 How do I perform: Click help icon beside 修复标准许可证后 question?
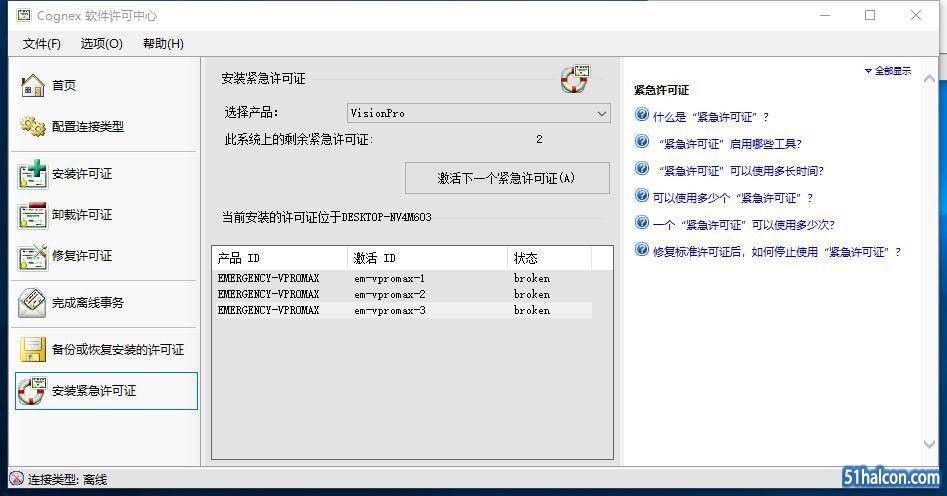click(642, 250)
